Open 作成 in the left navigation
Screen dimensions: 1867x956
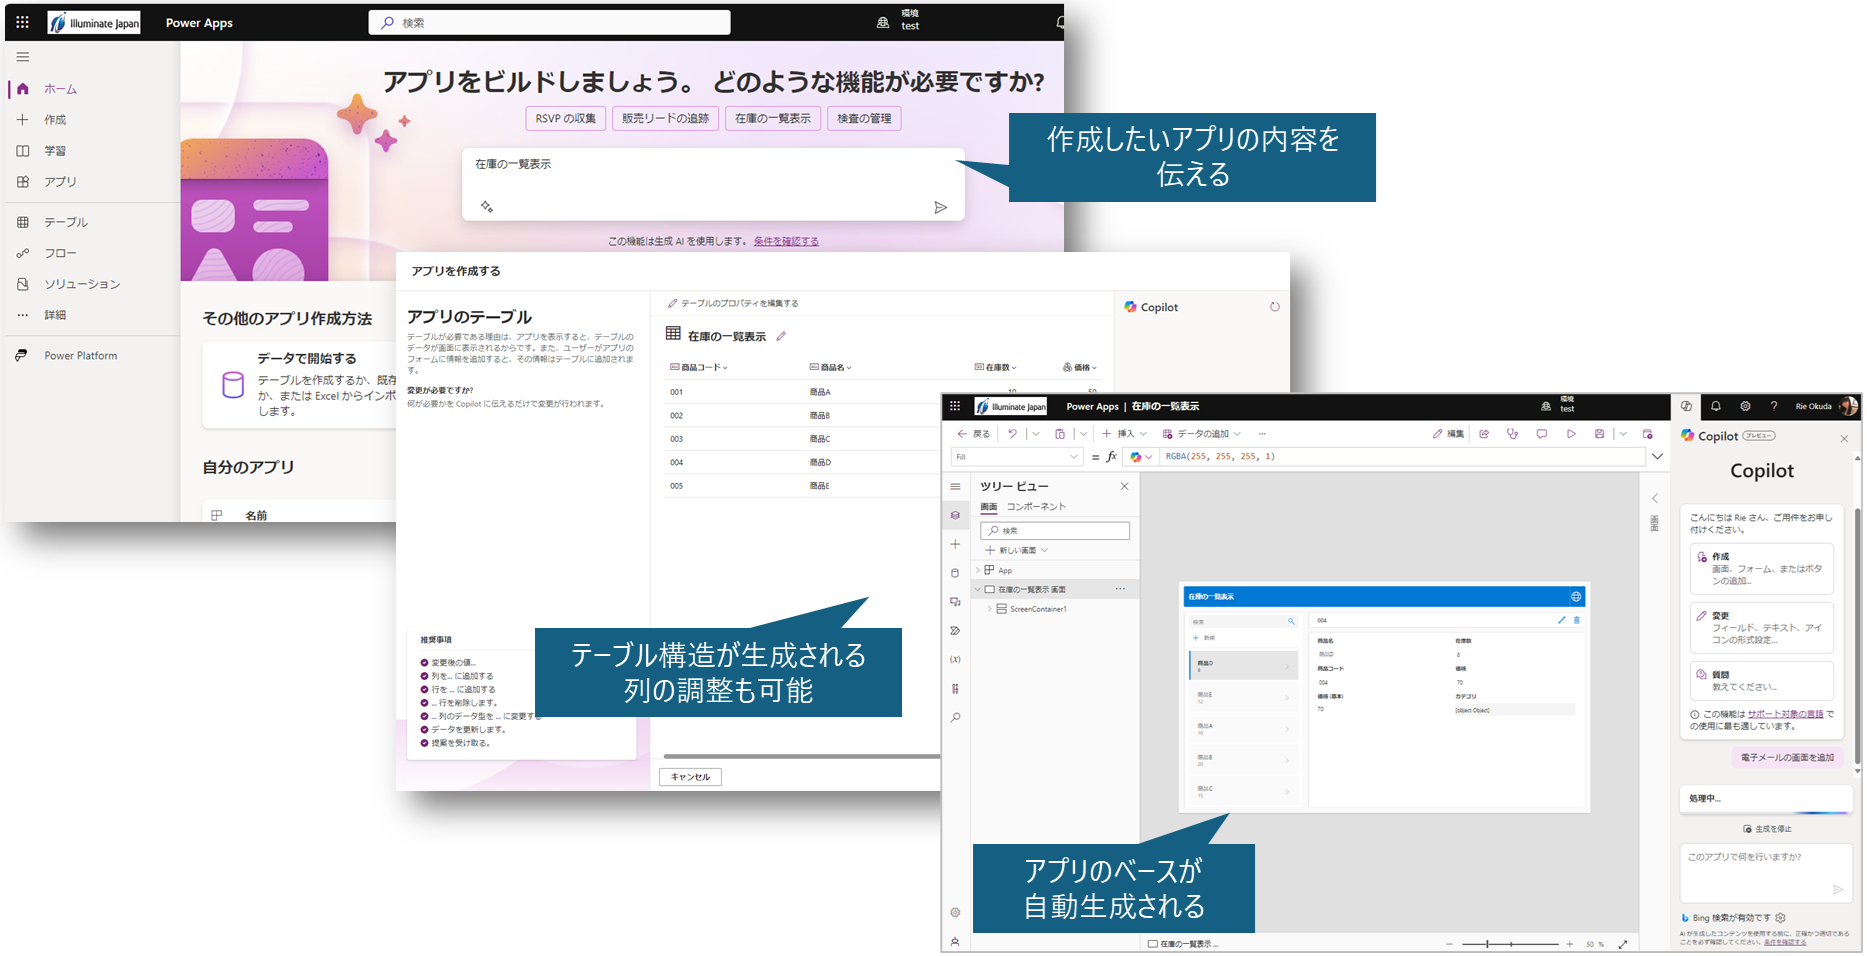55,120
